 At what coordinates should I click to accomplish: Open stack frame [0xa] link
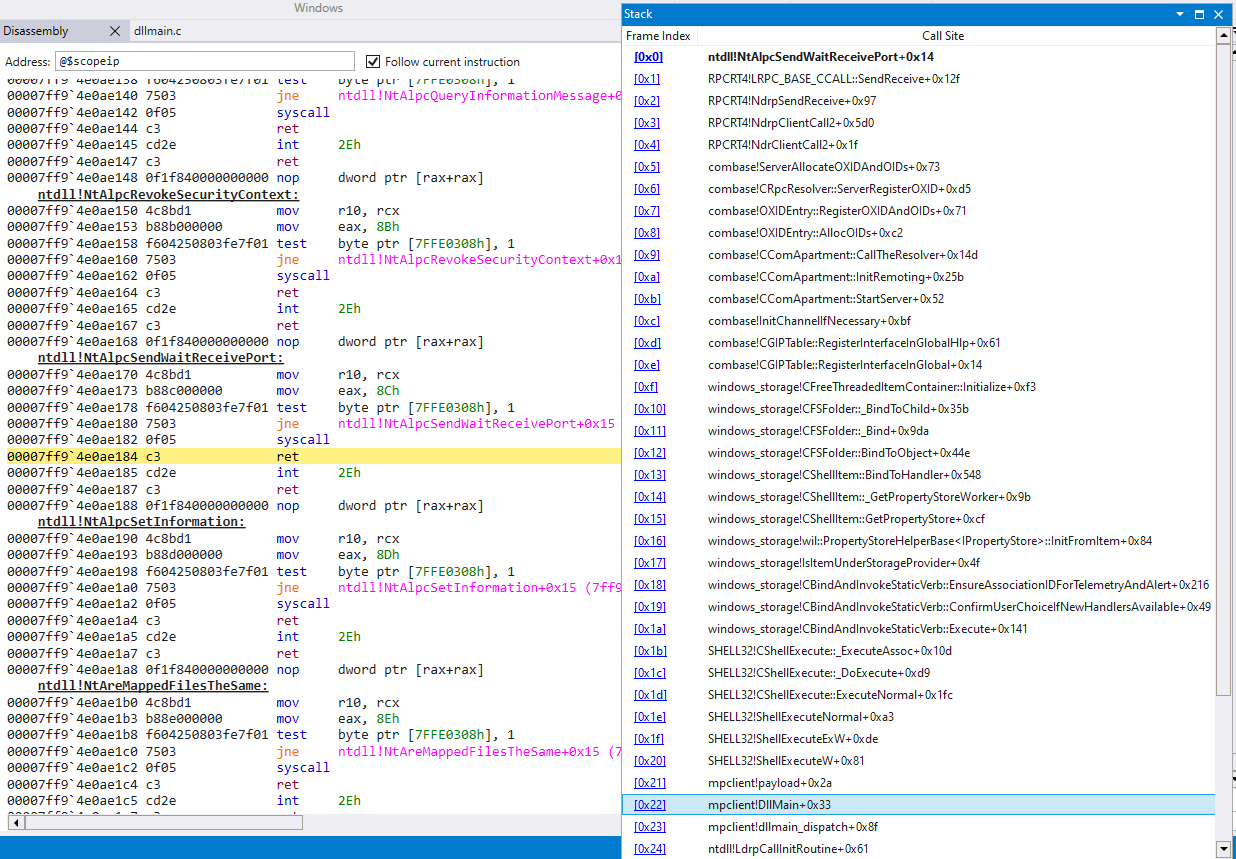coord(647,277)
